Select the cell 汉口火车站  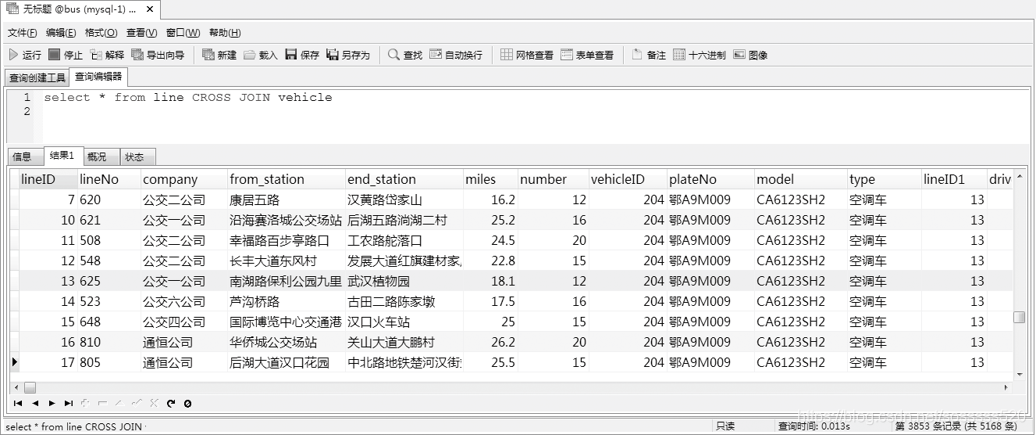pos(404,322)
